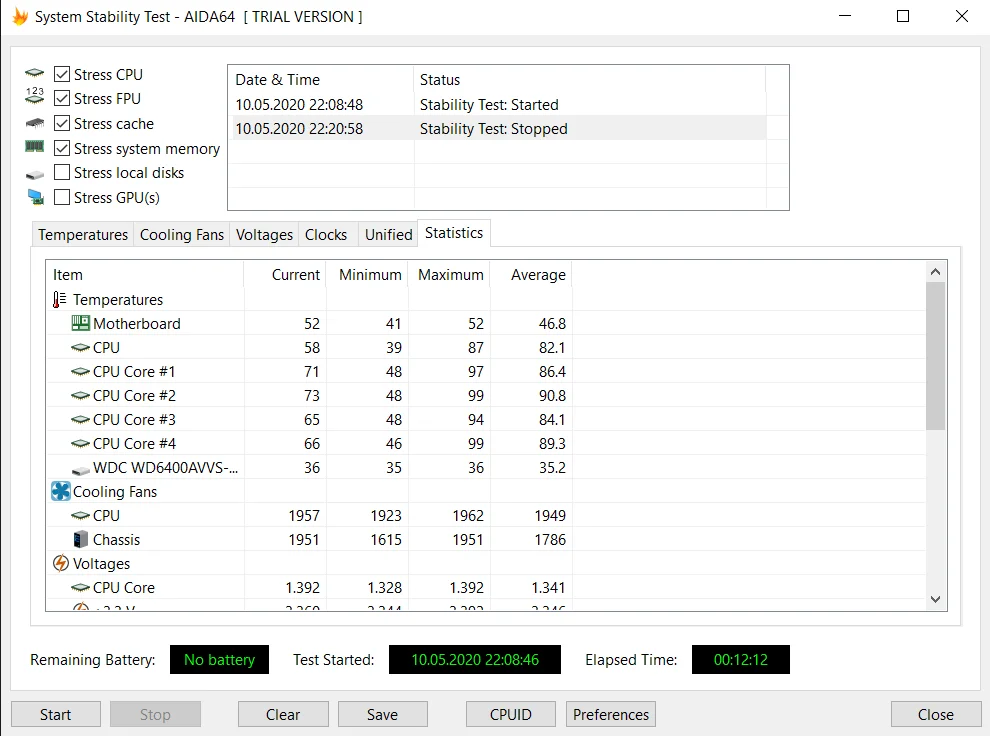Click the statistics list scroll up arrow
990x736 pixels.
pyautogui.click(x=936, y=272)
